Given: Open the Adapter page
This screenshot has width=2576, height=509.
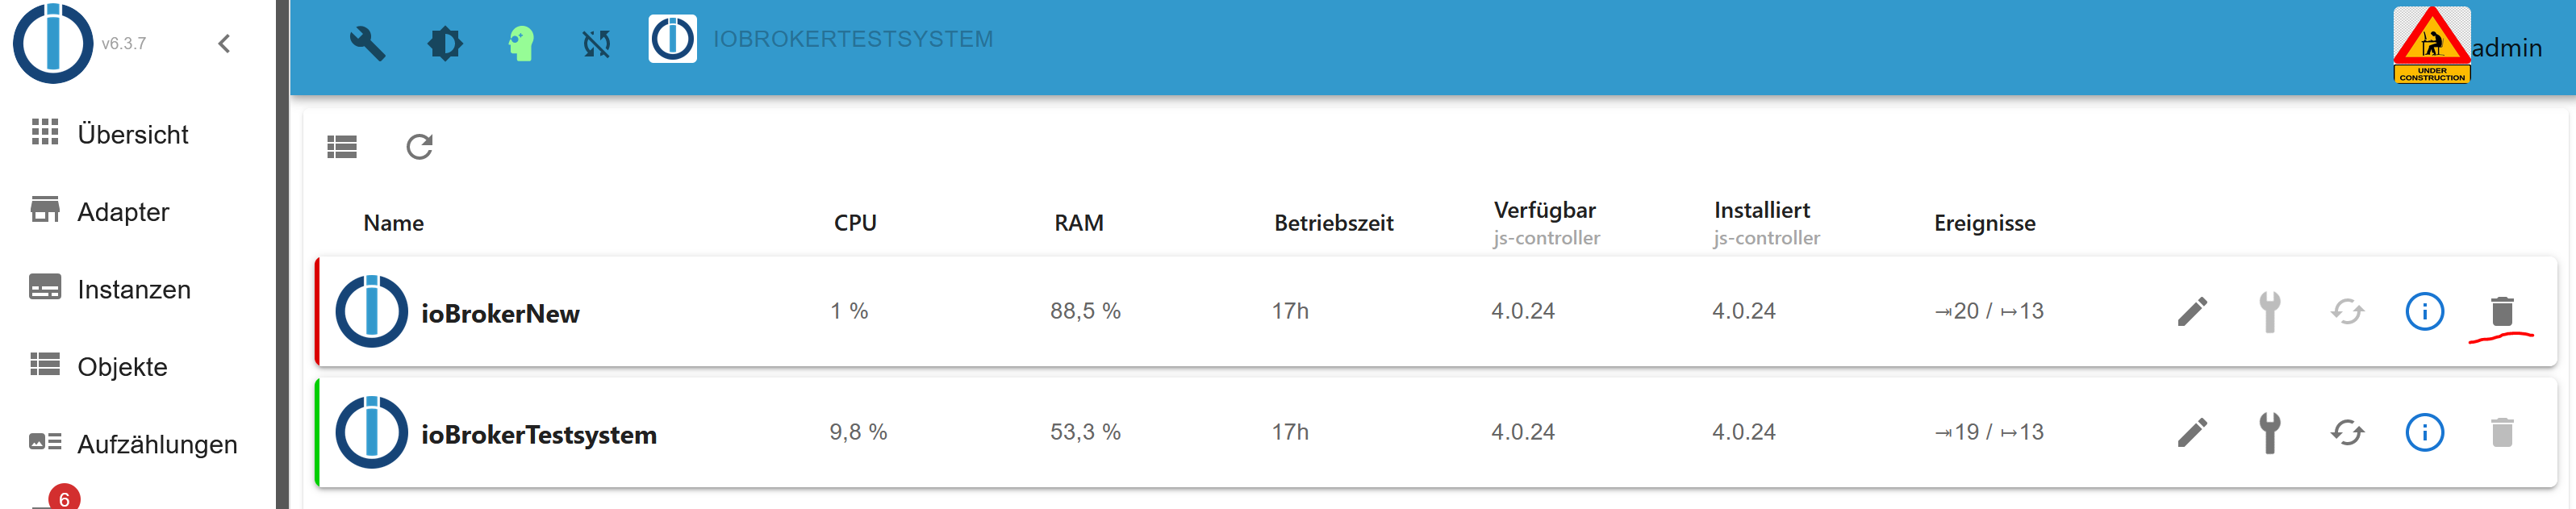Looking at the screenshot, I should coord(122,211).
